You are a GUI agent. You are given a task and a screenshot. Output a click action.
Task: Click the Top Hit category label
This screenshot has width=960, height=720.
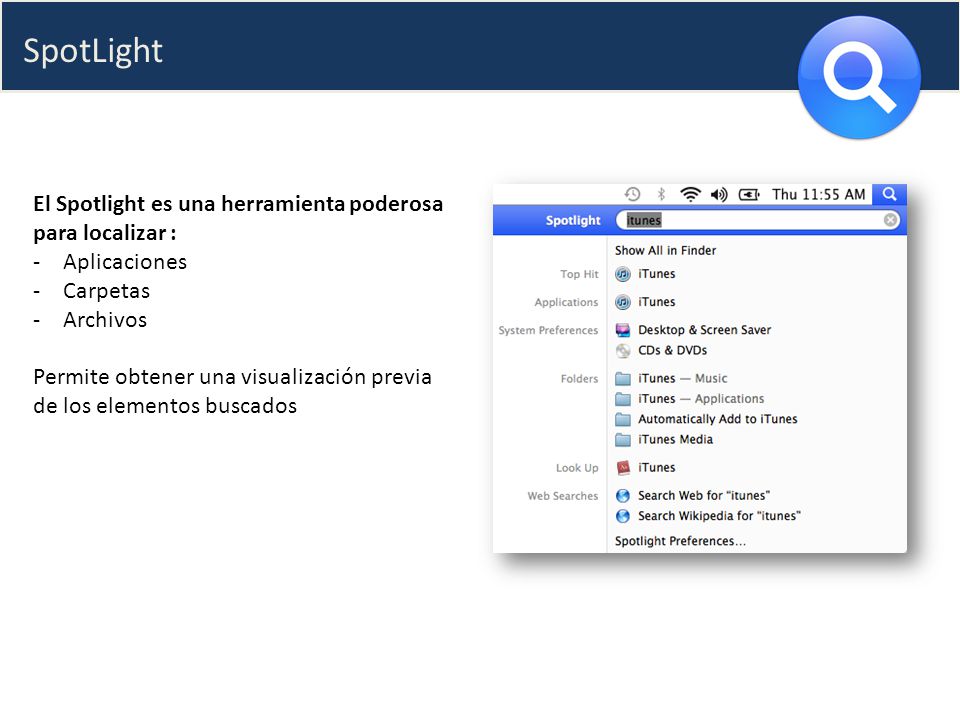pyautogui.click(x=579, y=274)
